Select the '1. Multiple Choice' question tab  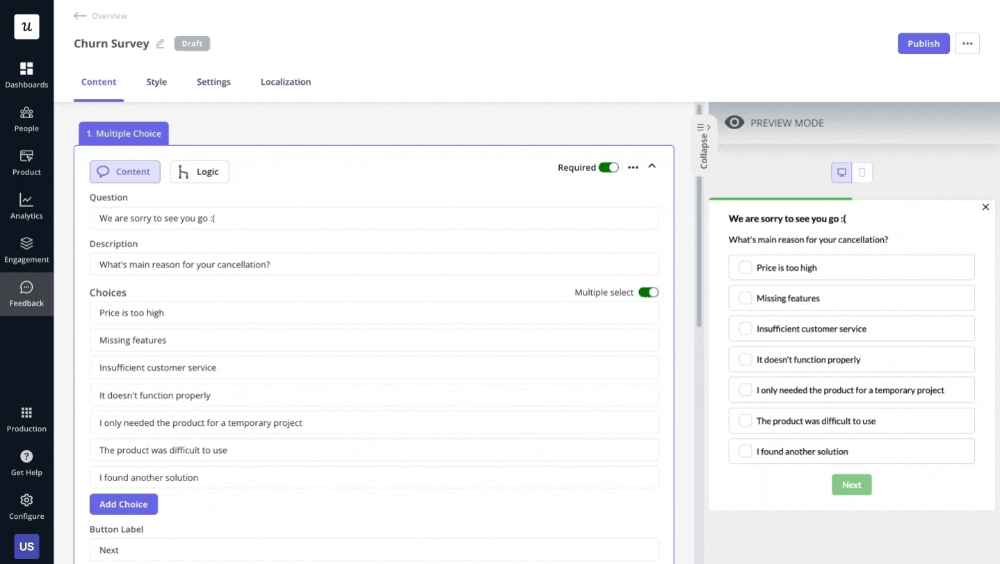coord(124,133)
